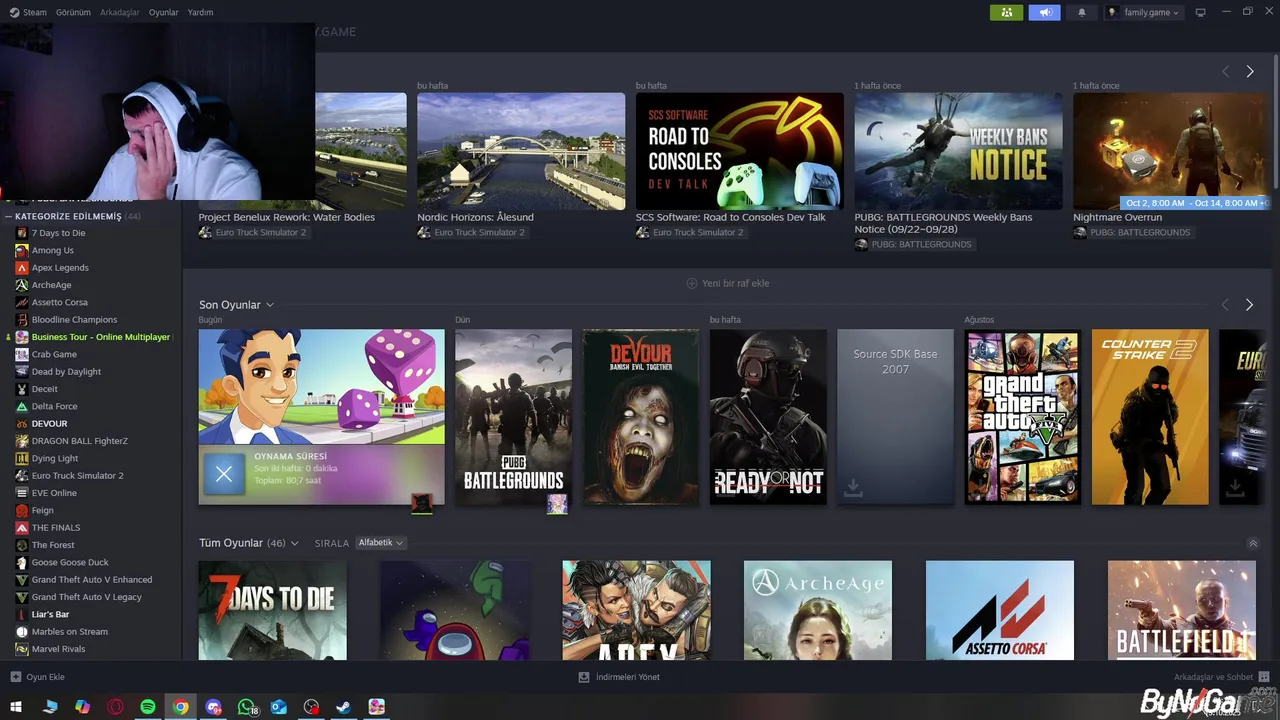Select Bloodline Champions in the library list
Screen dimensions: 1280x720
[x=74, y=319]
